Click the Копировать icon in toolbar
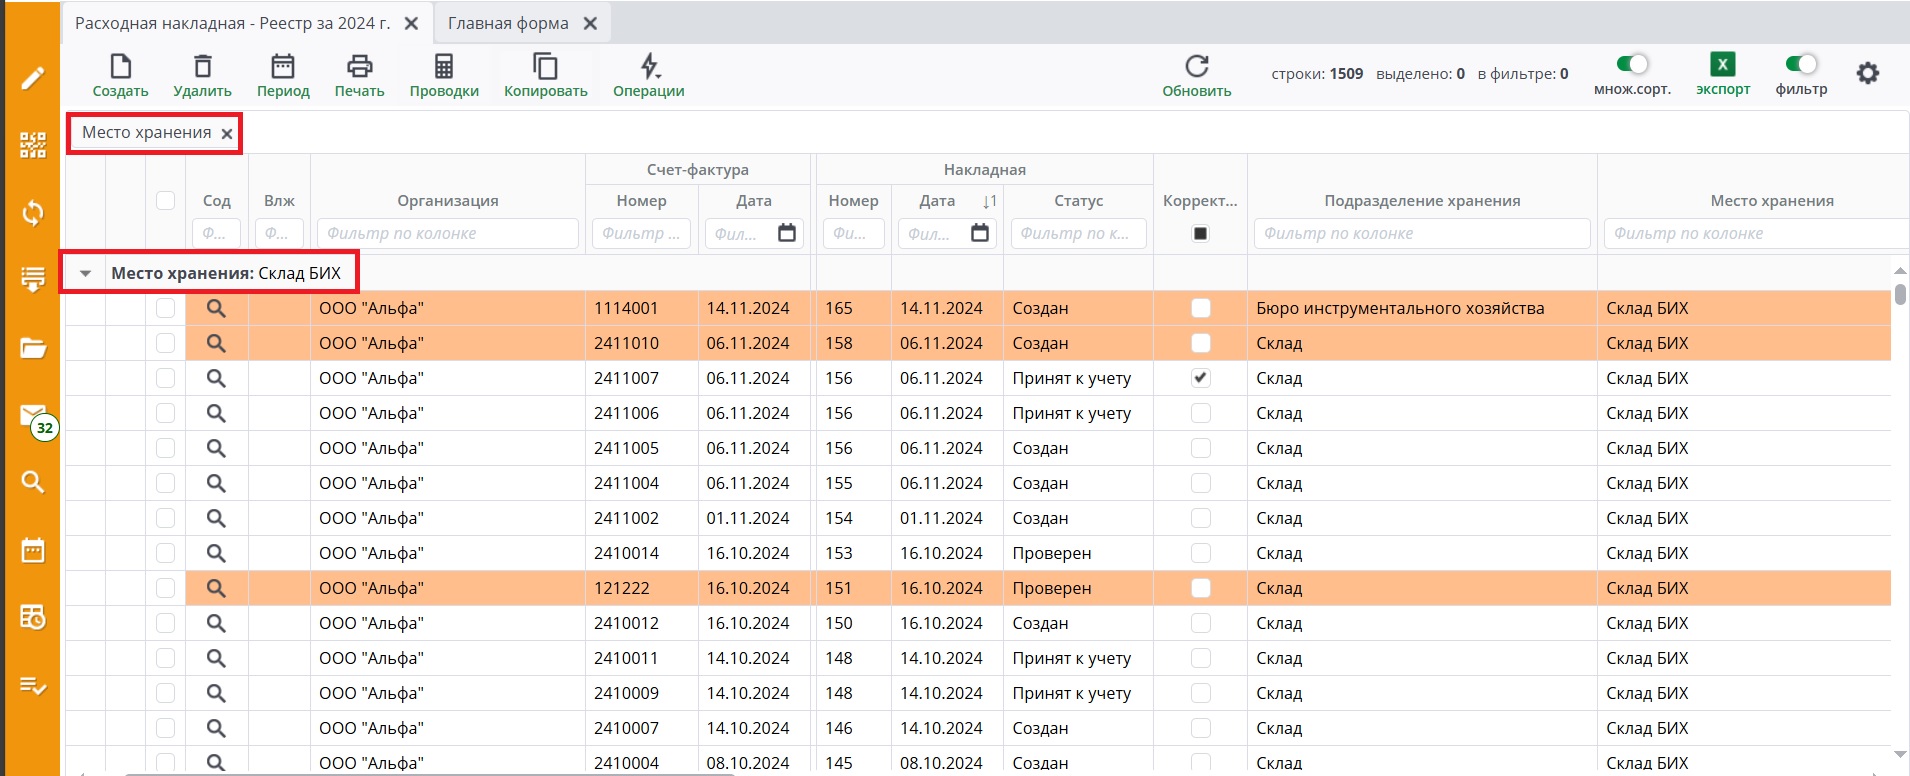 [545, 67]
